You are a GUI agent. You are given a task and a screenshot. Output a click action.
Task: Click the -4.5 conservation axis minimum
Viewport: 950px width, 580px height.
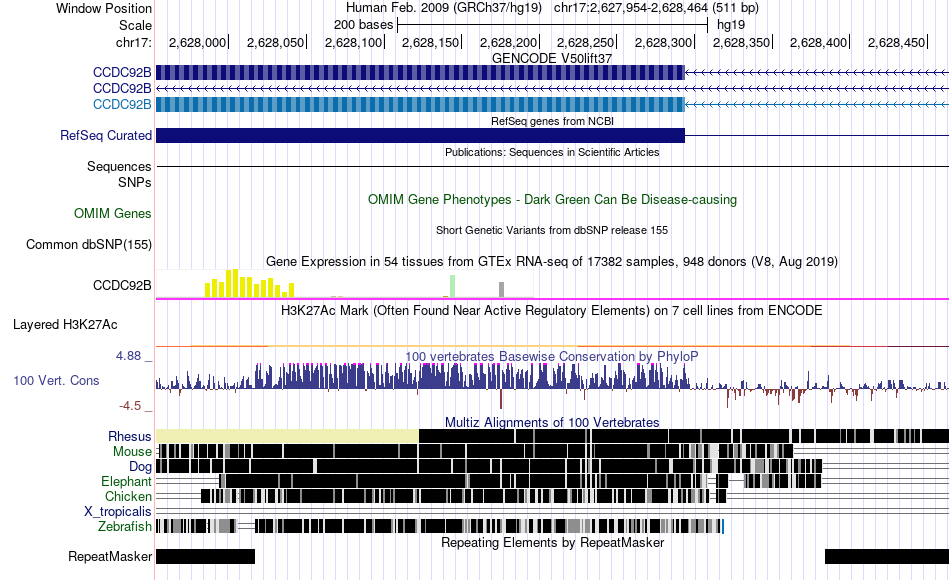pos(130,405)
